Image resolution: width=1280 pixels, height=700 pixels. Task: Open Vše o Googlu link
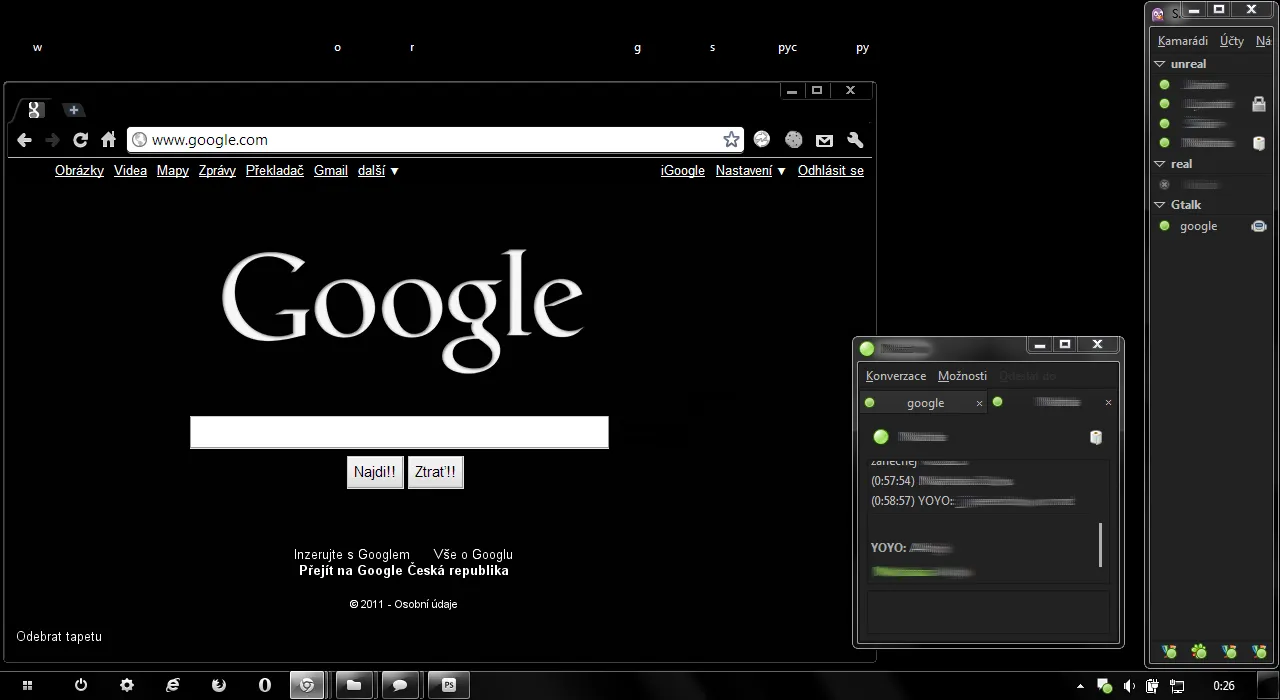[473, 554]
